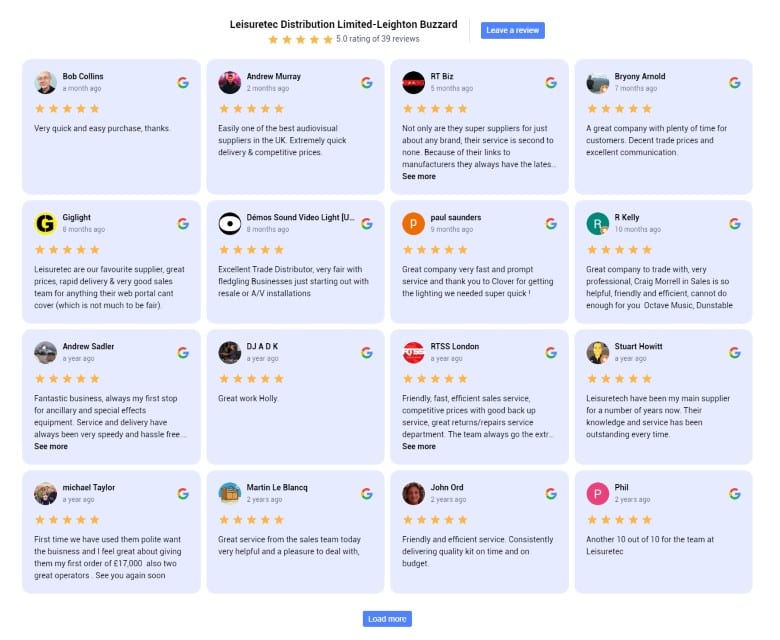Screen dimensions: 780x640
Task: Click Leave a review button
Action: 512,30
